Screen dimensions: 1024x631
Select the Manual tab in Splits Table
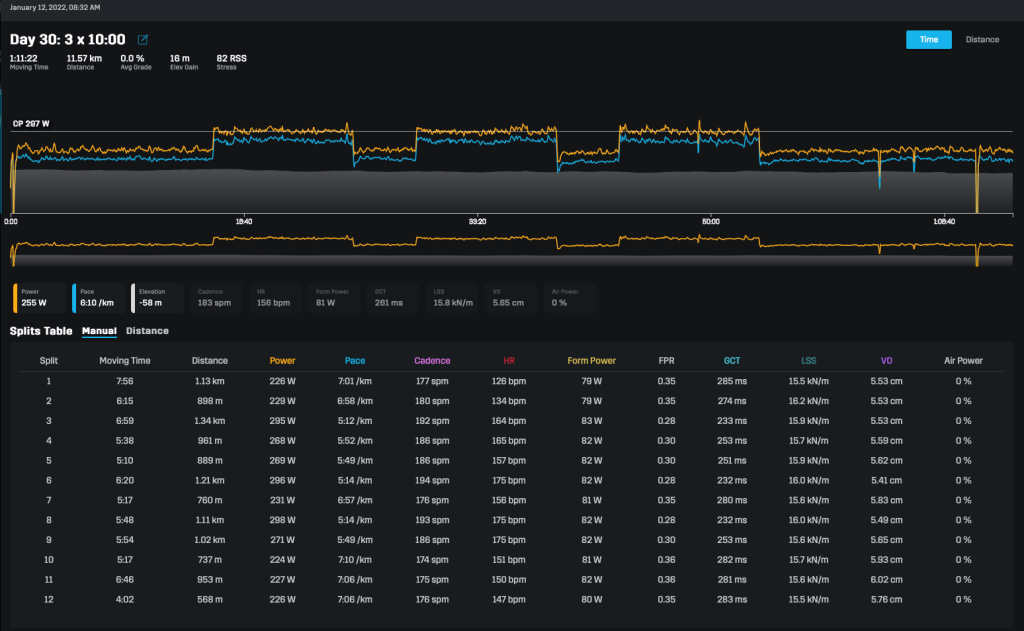[99, 331]
